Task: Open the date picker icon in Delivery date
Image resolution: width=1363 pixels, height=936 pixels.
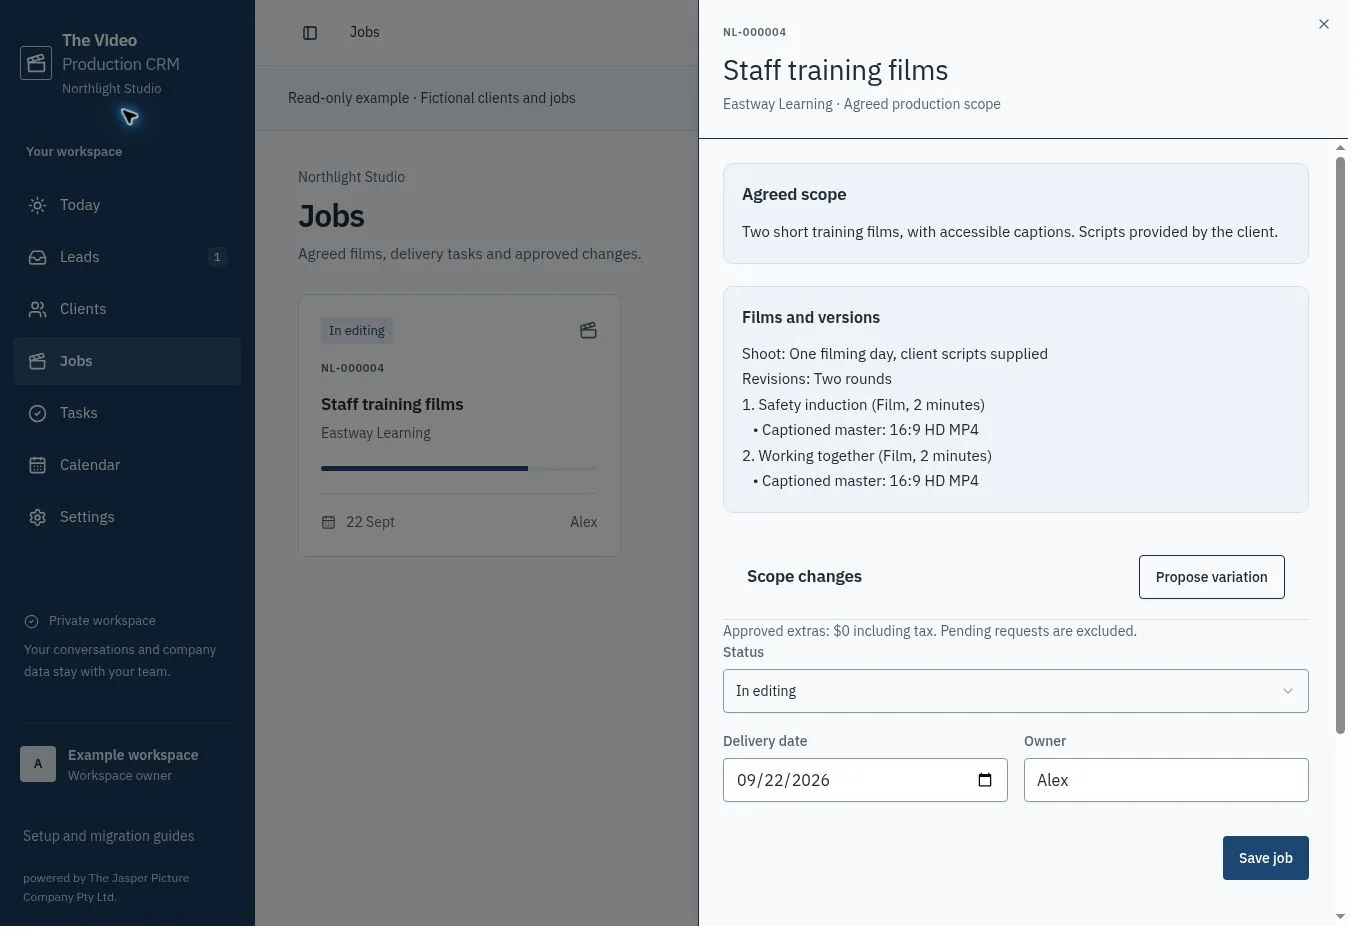Action: coord(985,780)
